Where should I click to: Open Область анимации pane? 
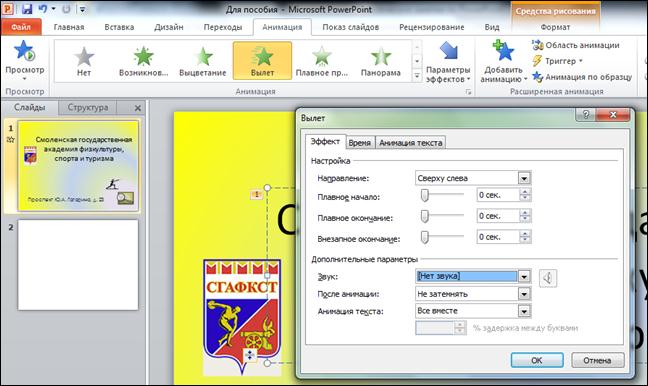point(576,45)
